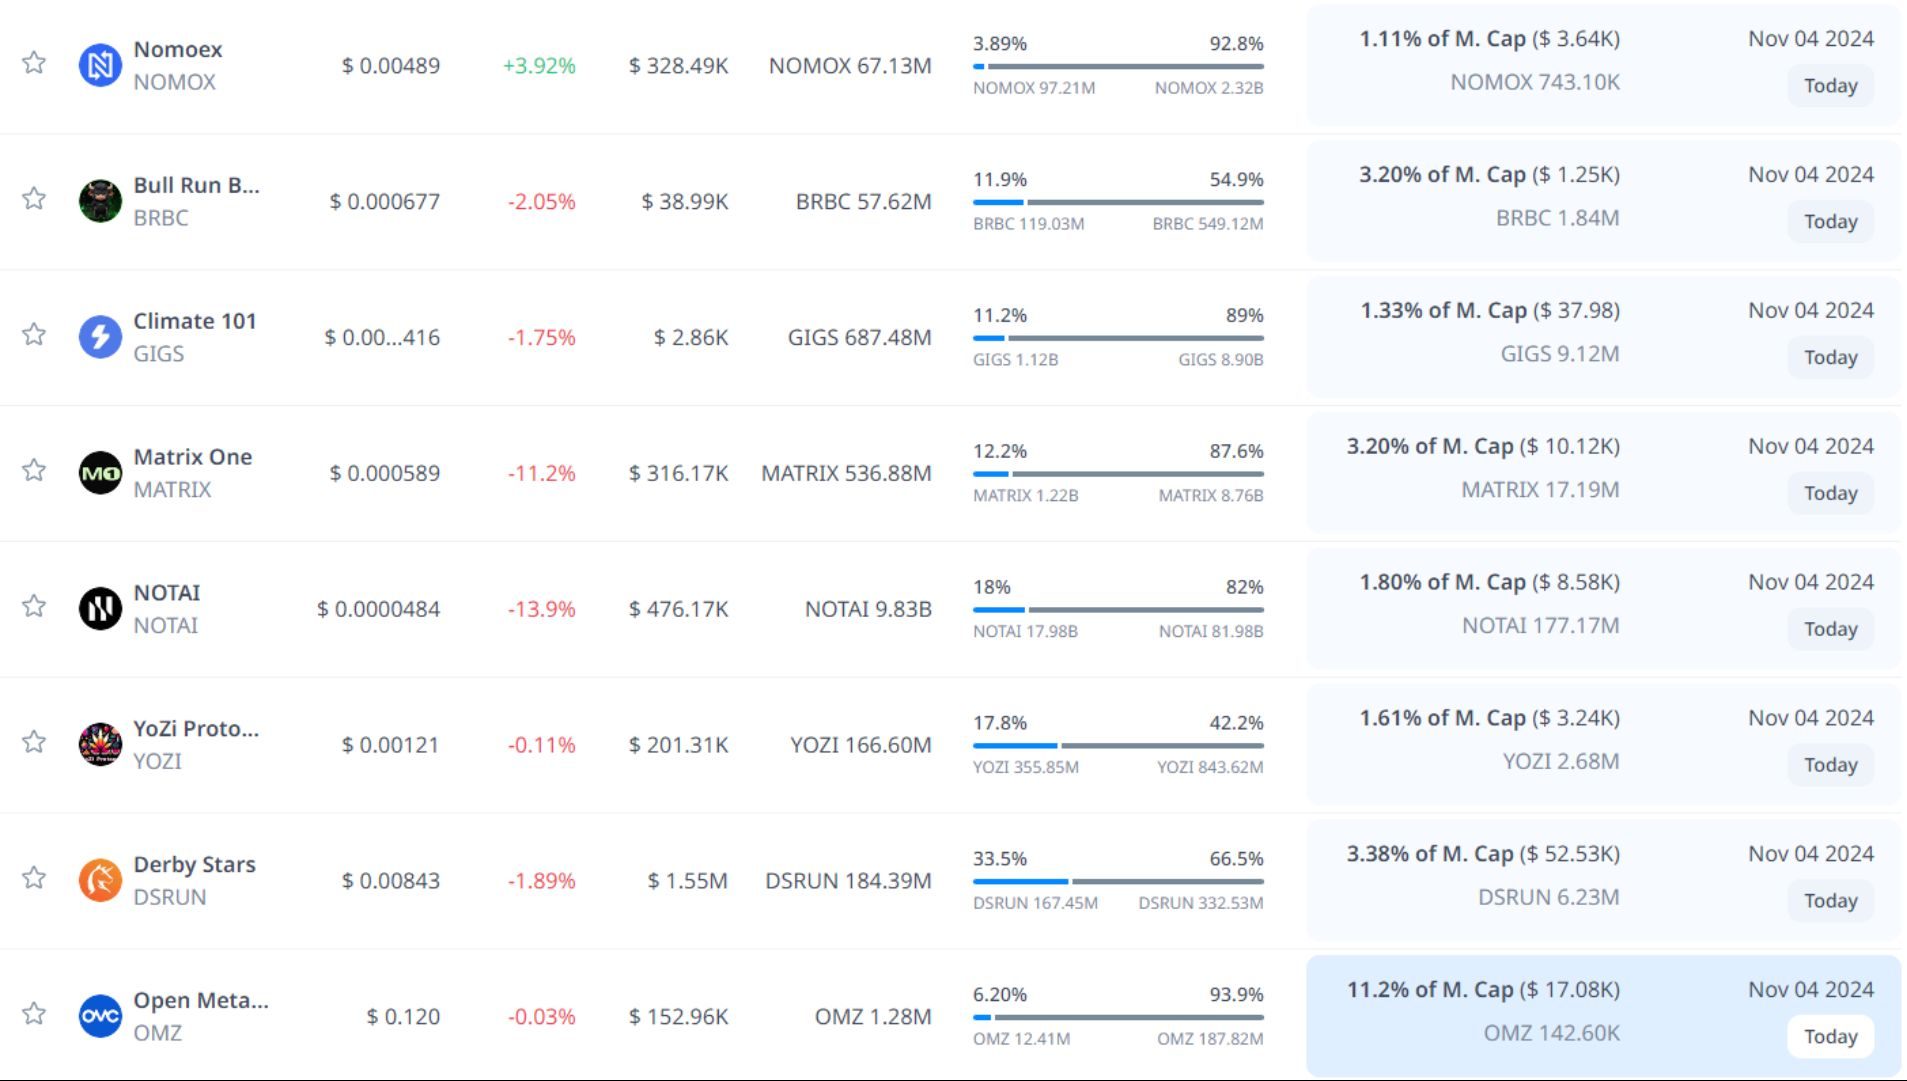1907x1081 pixels.
Task: Click the NOTAI coin logo icon
Action: point(100,608)
